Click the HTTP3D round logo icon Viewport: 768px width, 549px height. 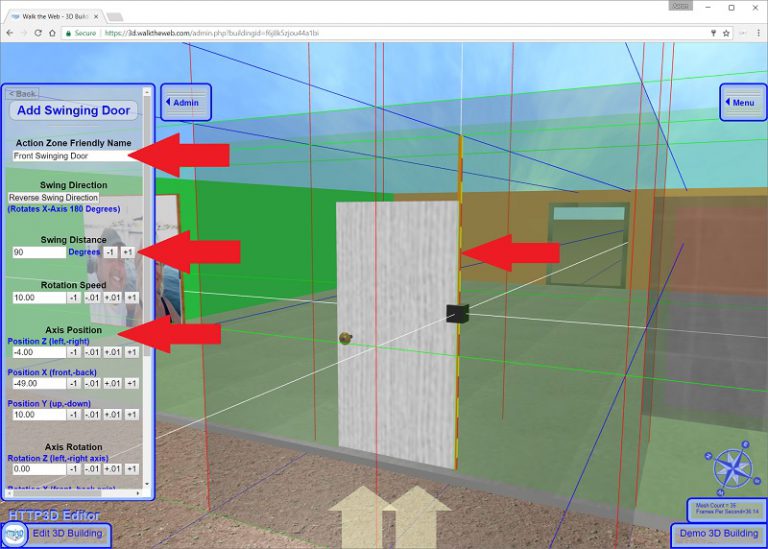click(14, 534)
